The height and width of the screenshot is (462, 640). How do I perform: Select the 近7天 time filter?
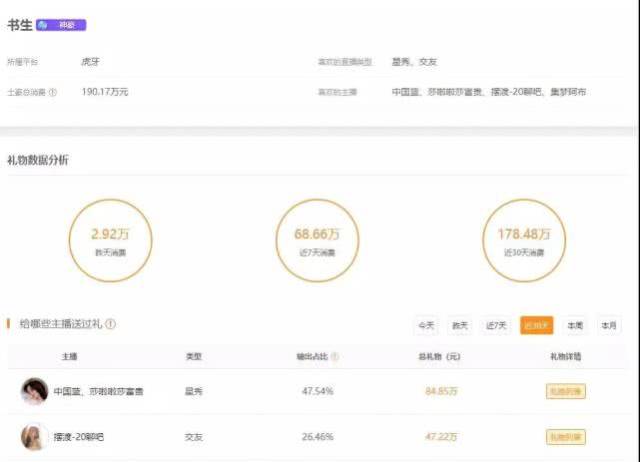coord(496,325)
